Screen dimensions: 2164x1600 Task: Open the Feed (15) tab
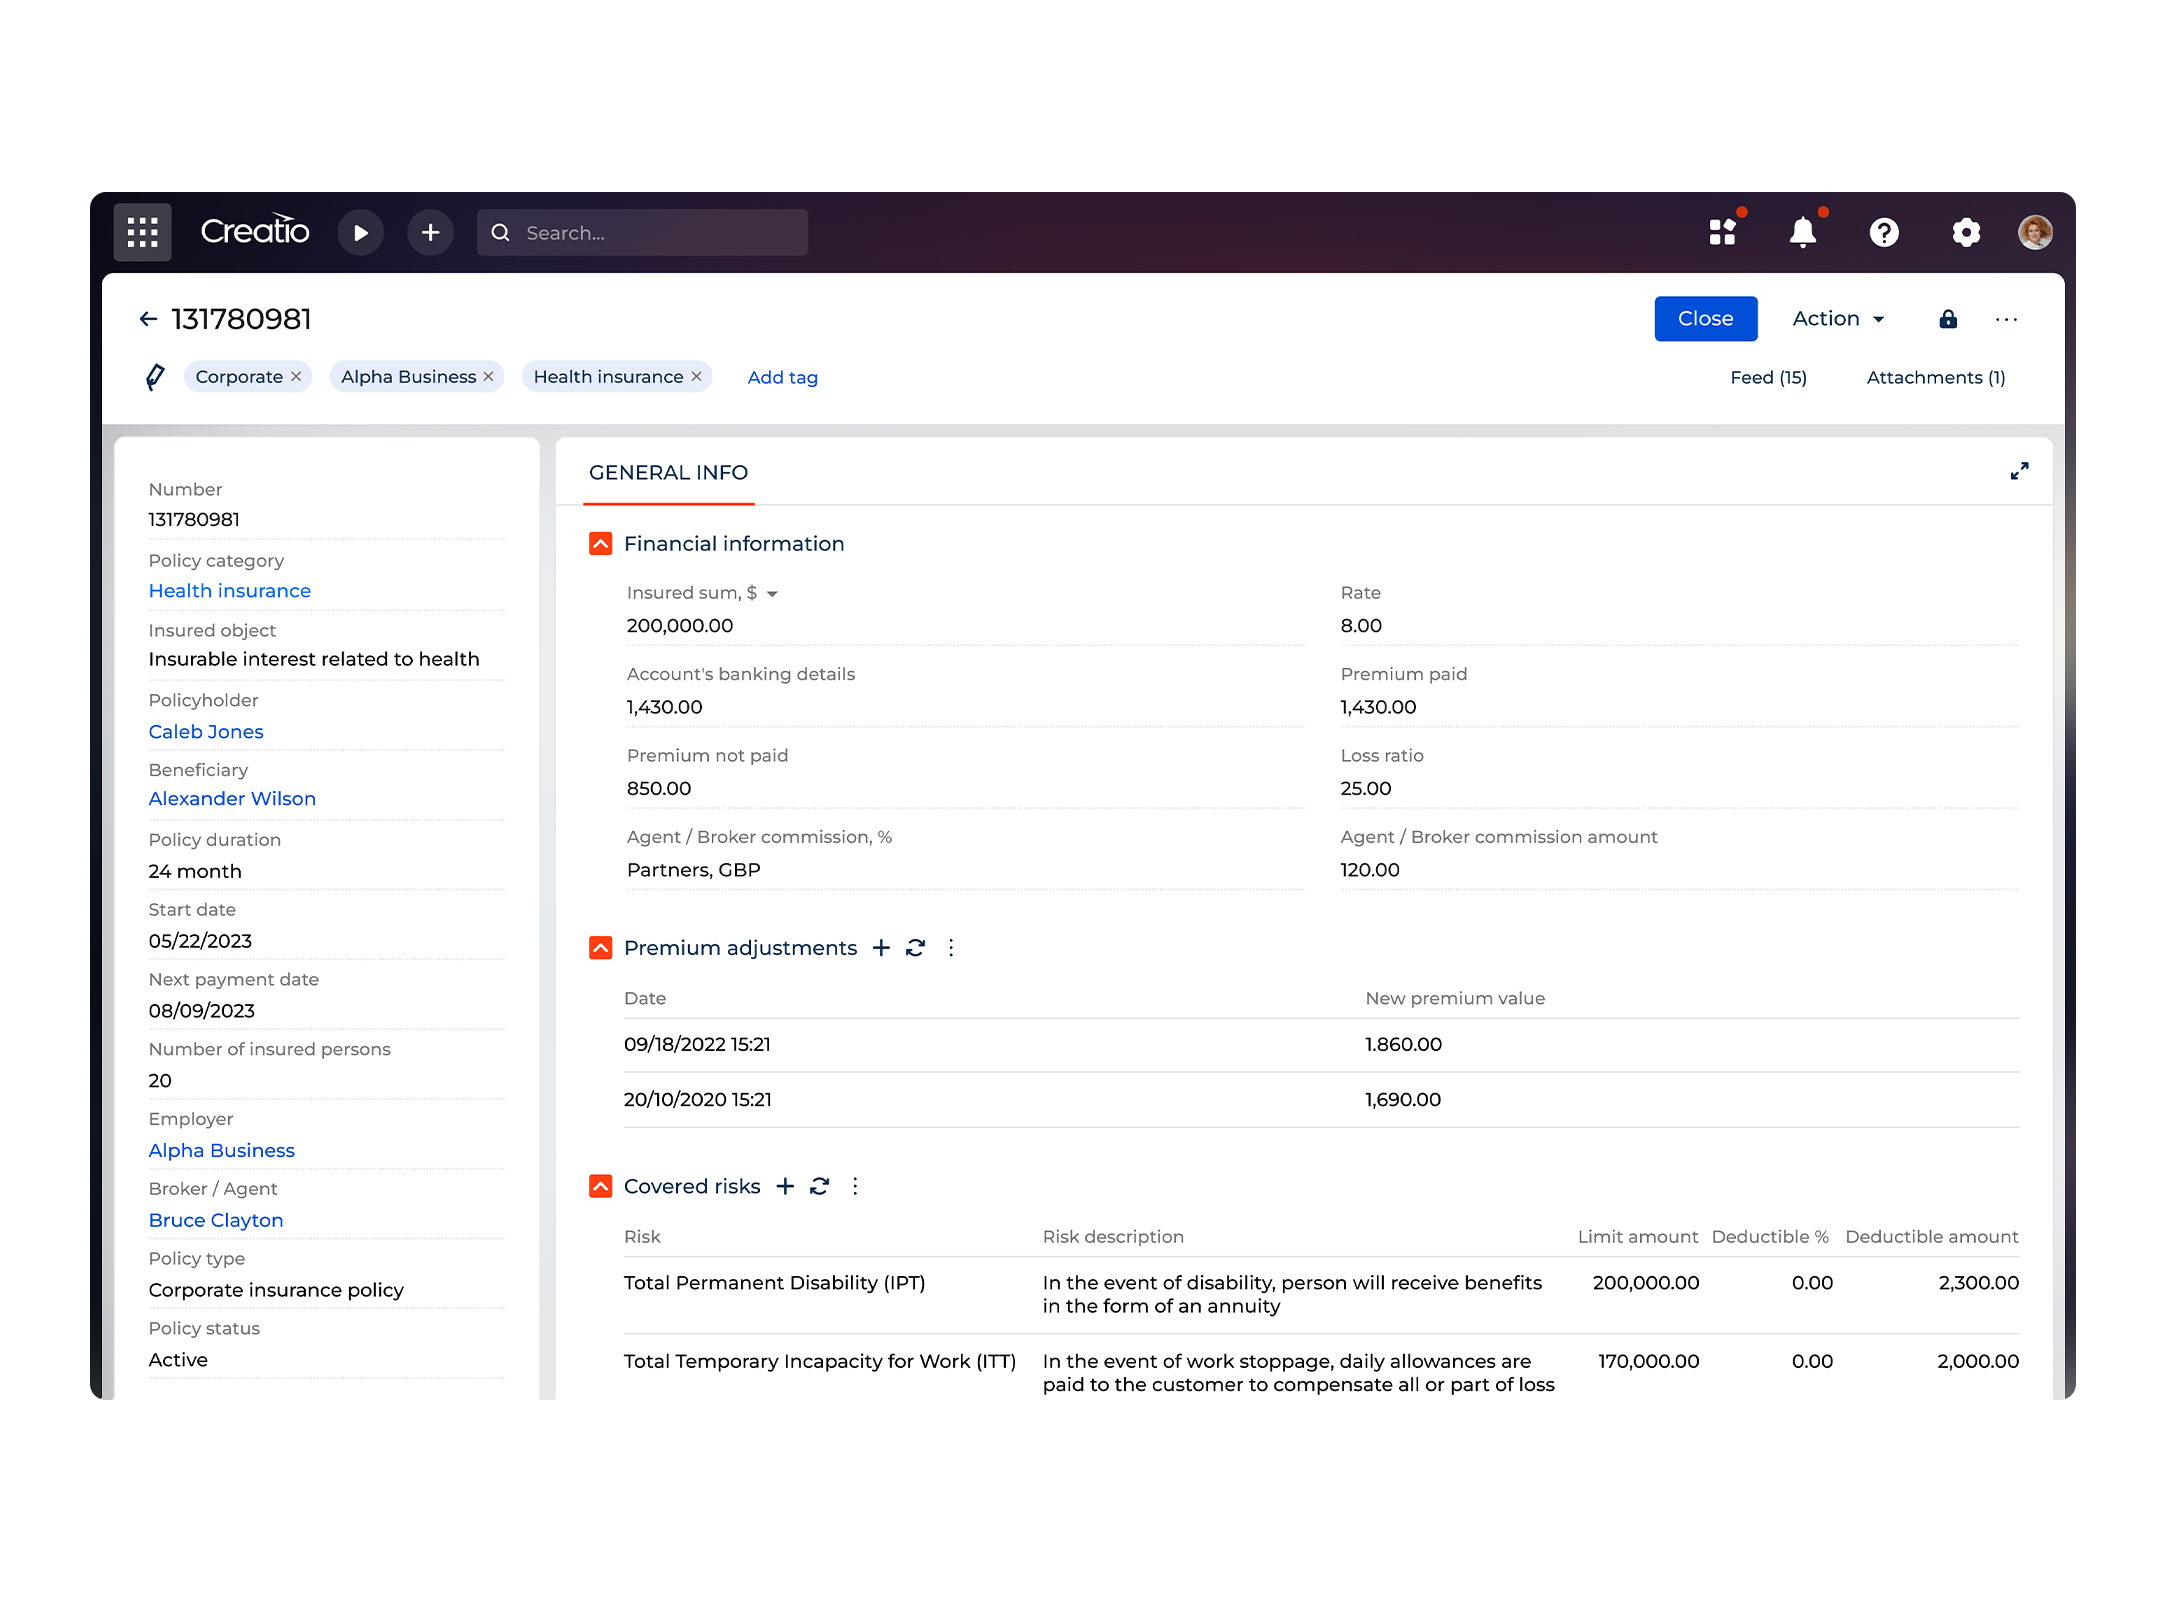coord(1768,377)
